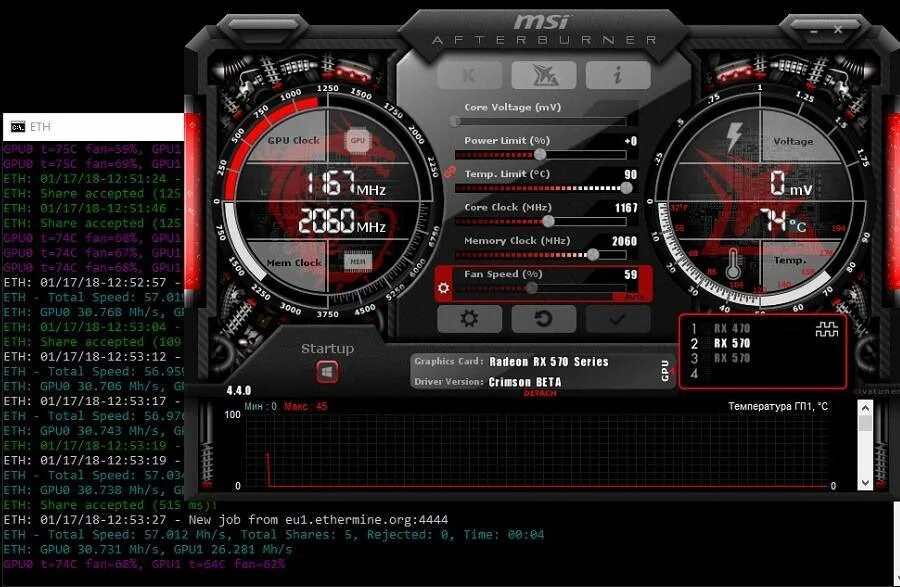Open the information (i) panel
900x587 pixels.
click(618, 75)
